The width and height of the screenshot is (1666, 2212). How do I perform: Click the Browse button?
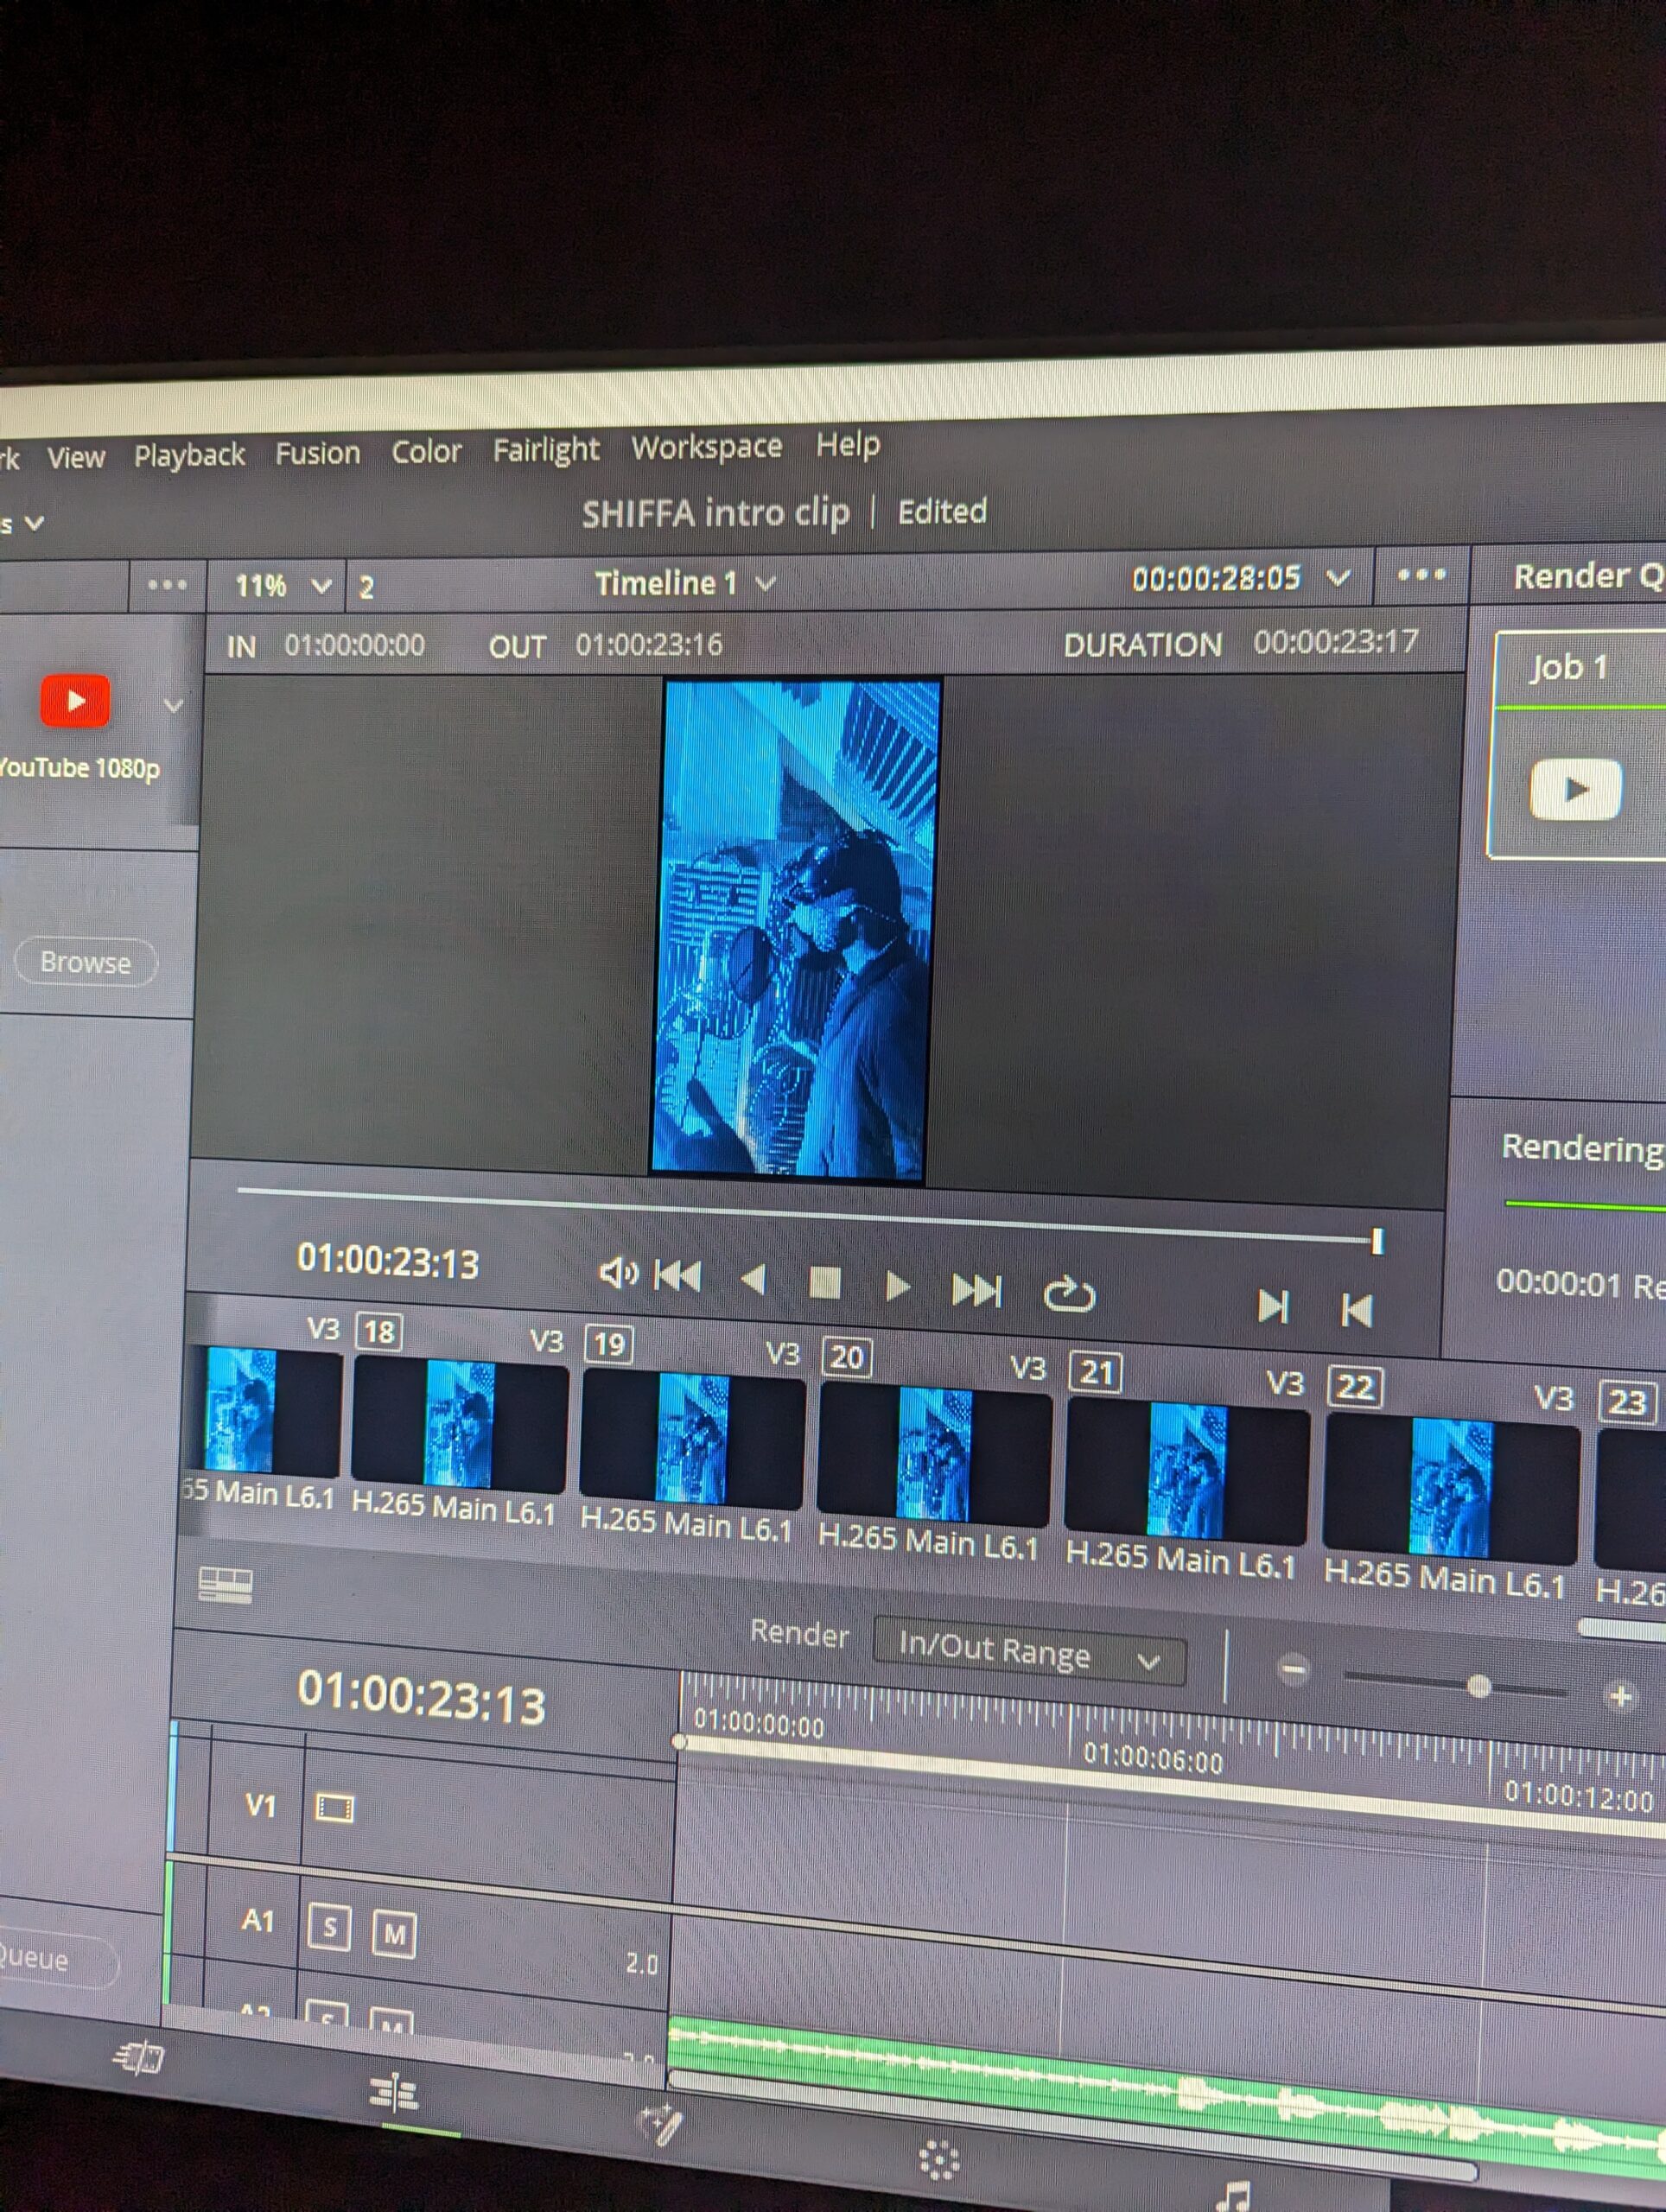click(x=86, y=963)
